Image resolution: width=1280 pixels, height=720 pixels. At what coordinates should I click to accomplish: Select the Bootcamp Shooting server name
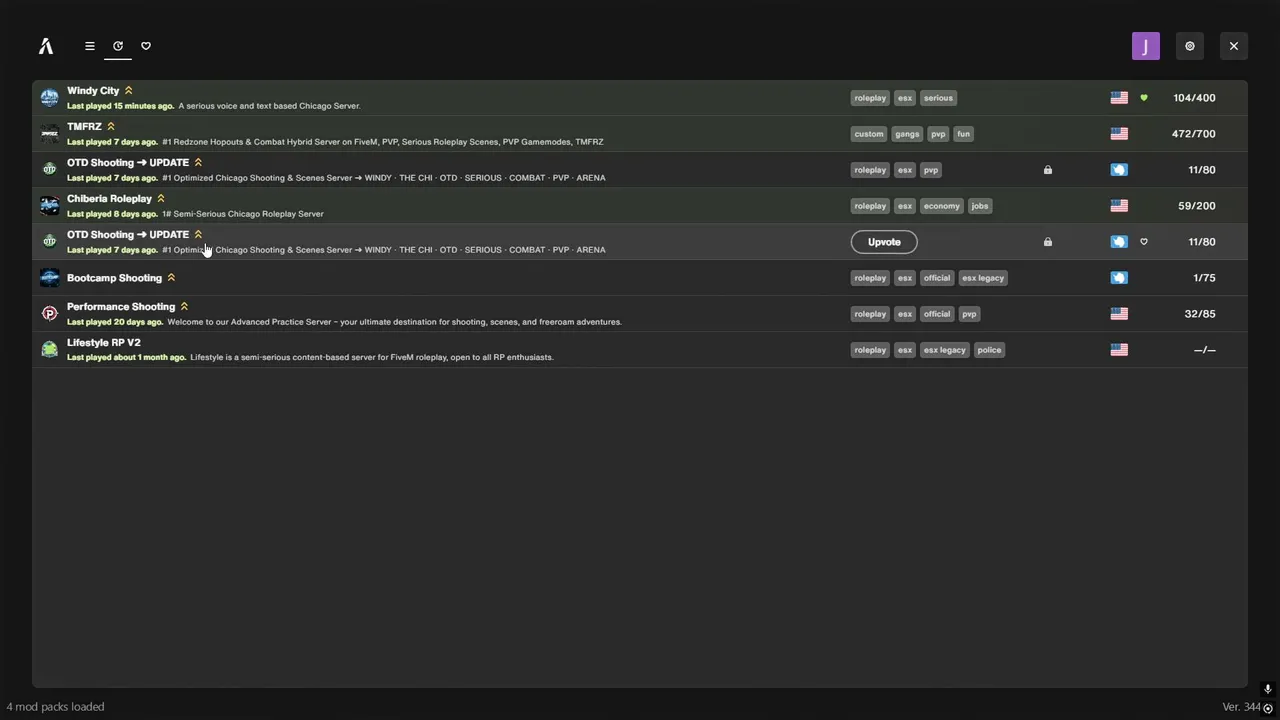coord(114,278)
